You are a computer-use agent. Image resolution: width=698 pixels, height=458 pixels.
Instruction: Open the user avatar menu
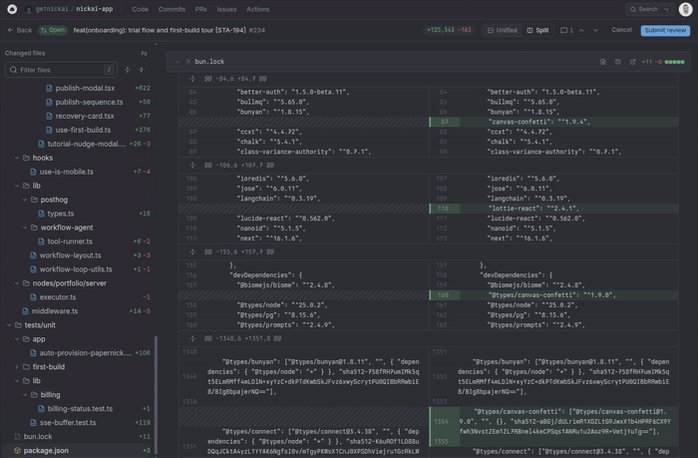pos(685,9)
